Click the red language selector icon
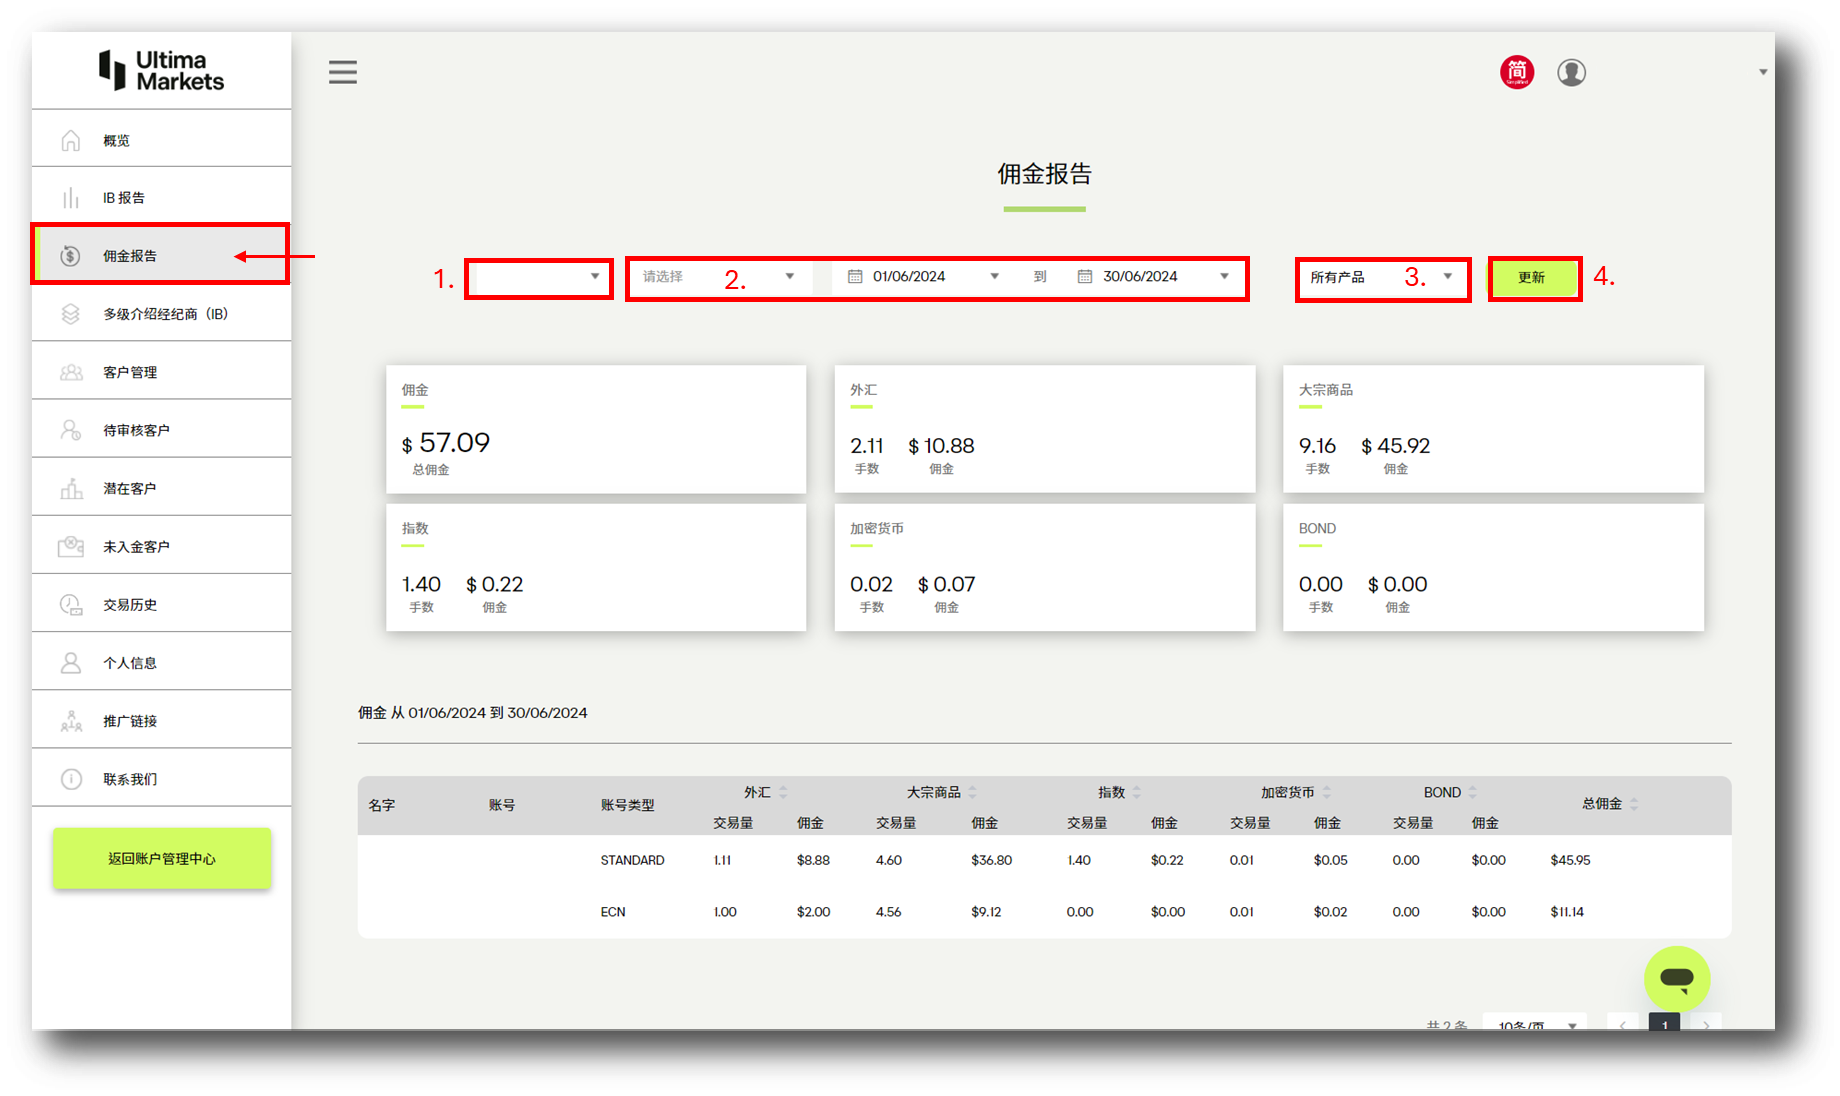 click(1517, 72)
